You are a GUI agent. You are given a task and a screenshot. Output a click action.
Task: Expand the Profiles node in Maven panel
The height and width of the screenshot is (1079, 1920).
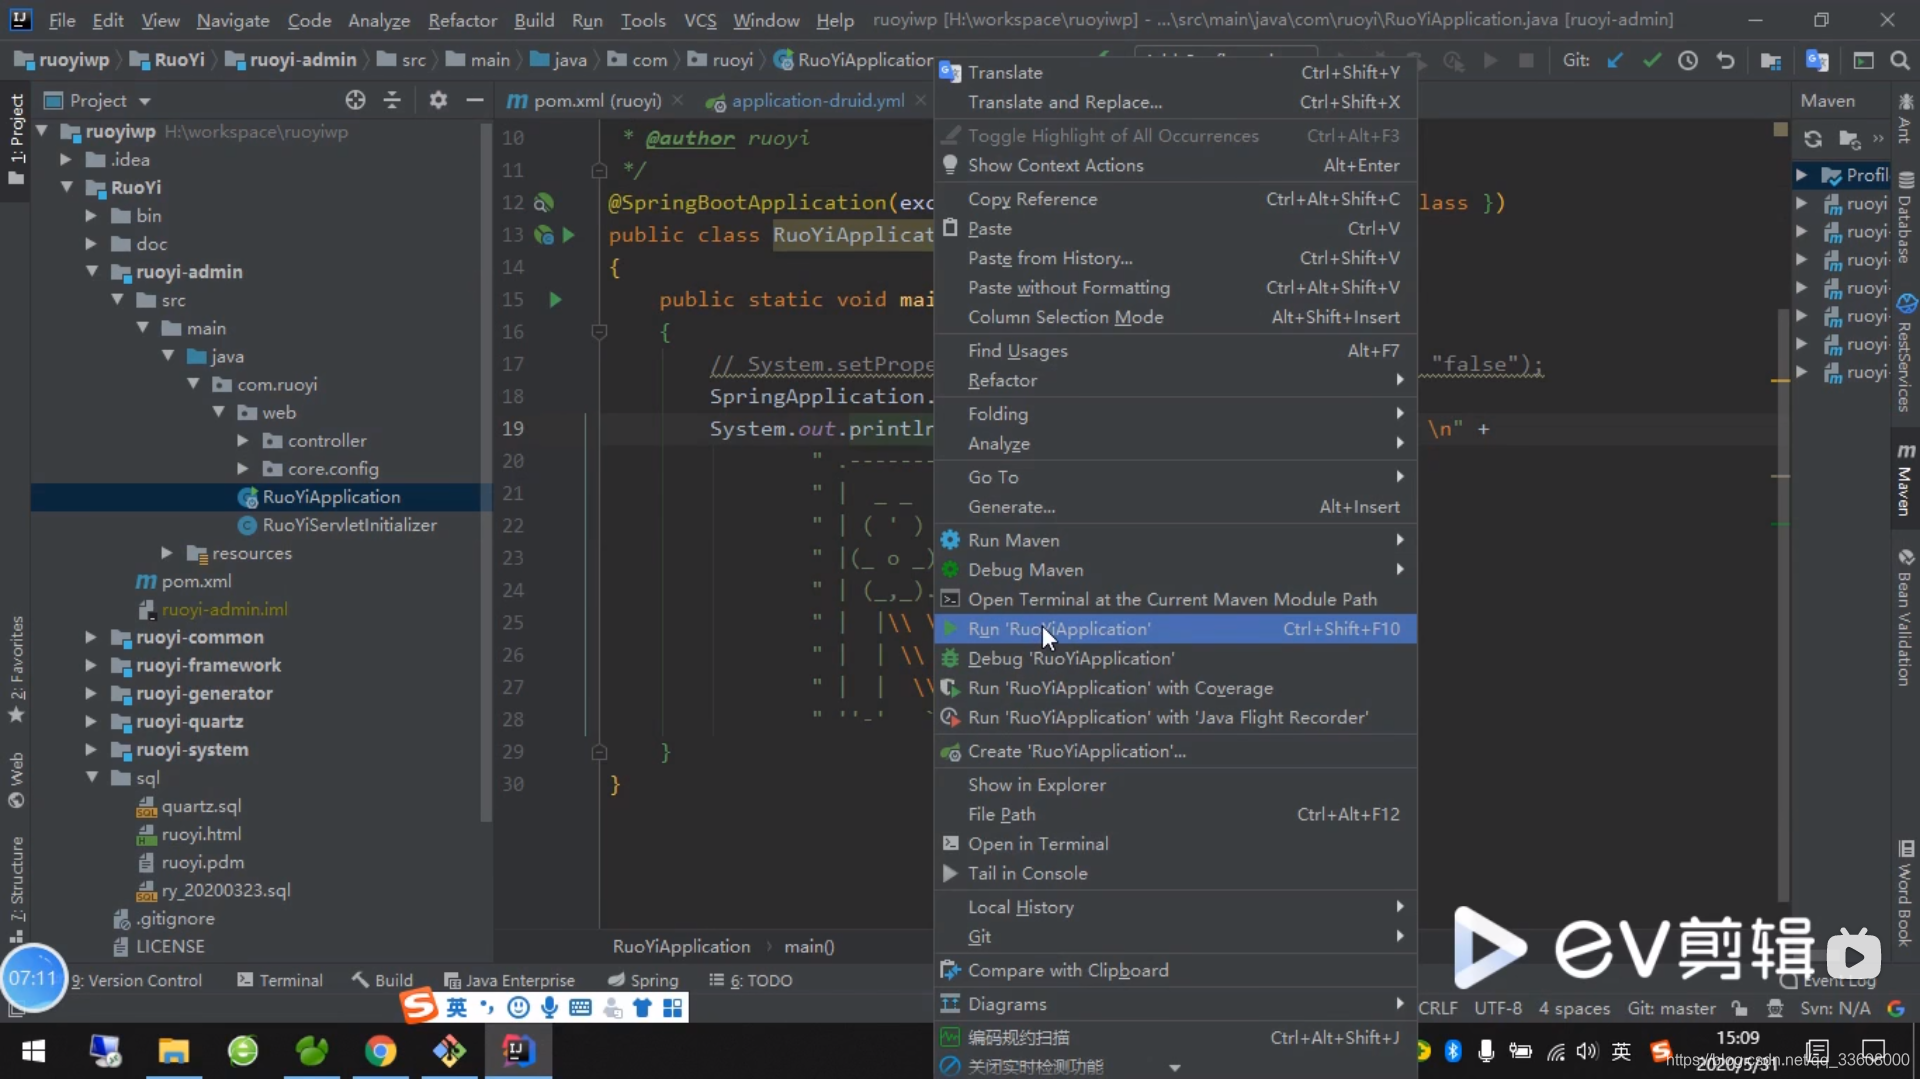[1801, 175]
